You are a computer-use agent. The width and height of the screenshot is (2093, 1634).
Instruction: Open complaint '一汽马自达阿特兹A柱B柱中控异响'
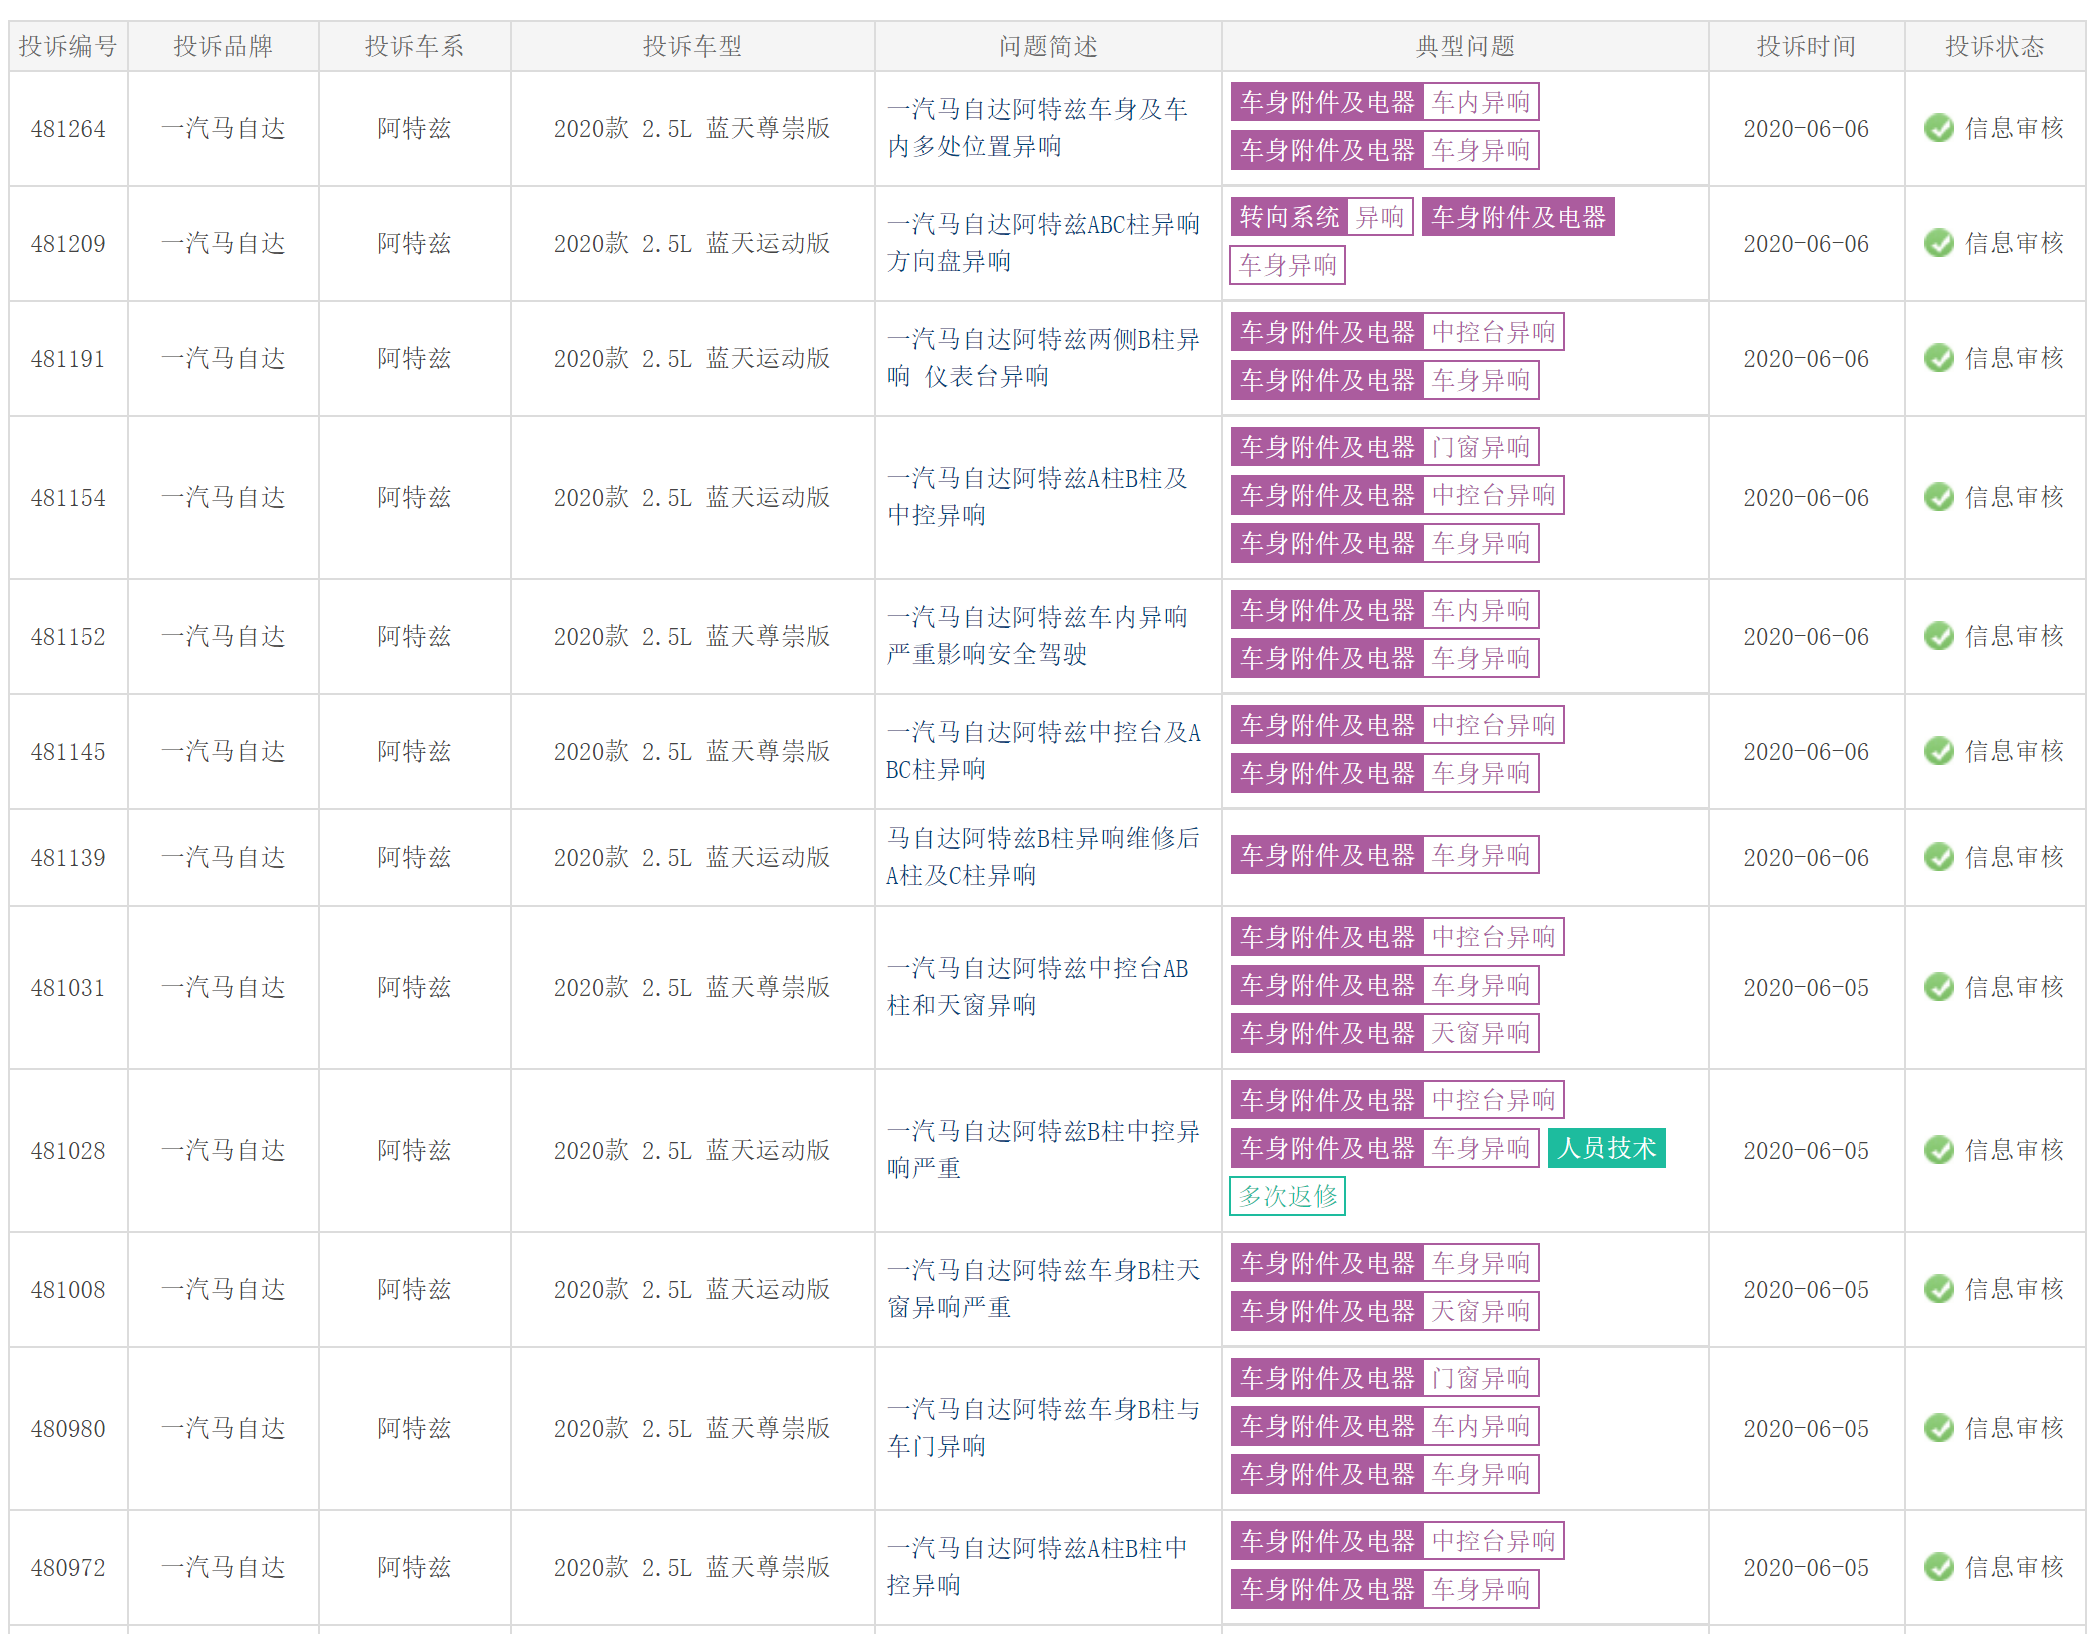point(1037,1567)
